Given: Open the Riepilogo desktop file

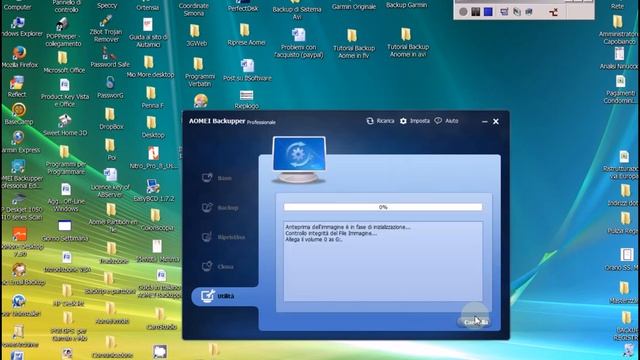Looking at the screenshot, I should 246,100.
